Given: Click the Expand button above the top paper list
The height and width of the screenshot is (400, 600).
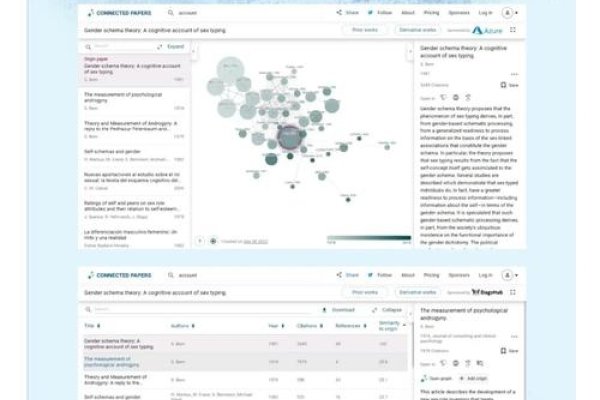Looking at the screenshot, I should pos(173,47).
